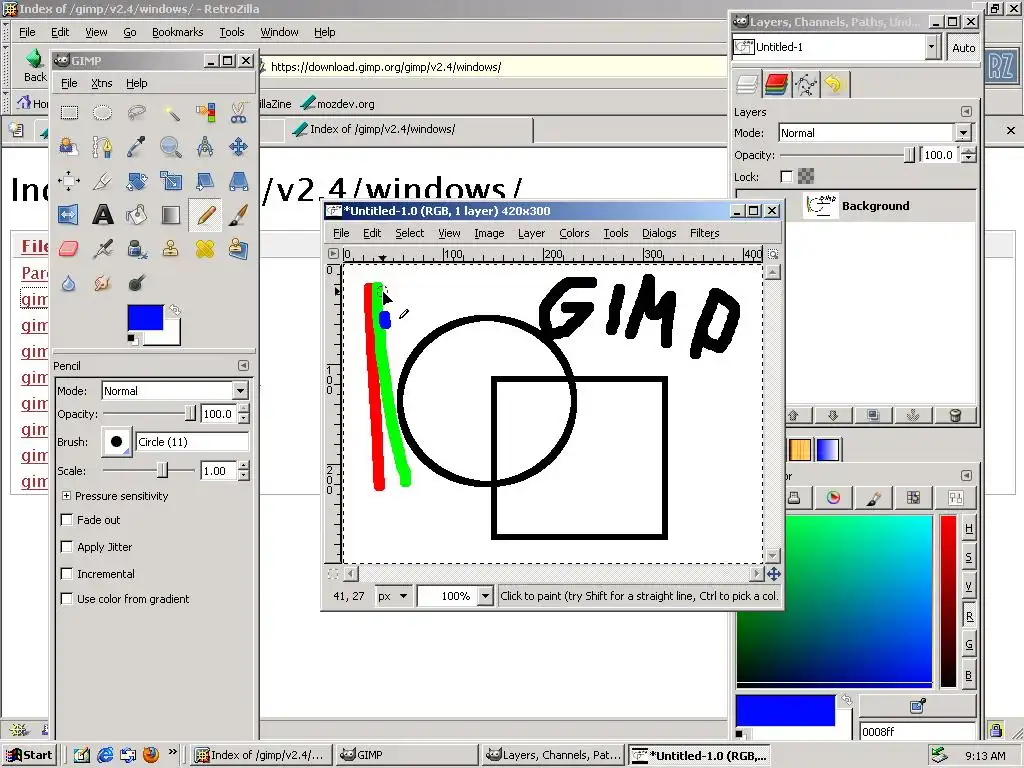Screen dimensions: 1024x768
Task: Select the Airbrush tool
Action: point(103,249)
